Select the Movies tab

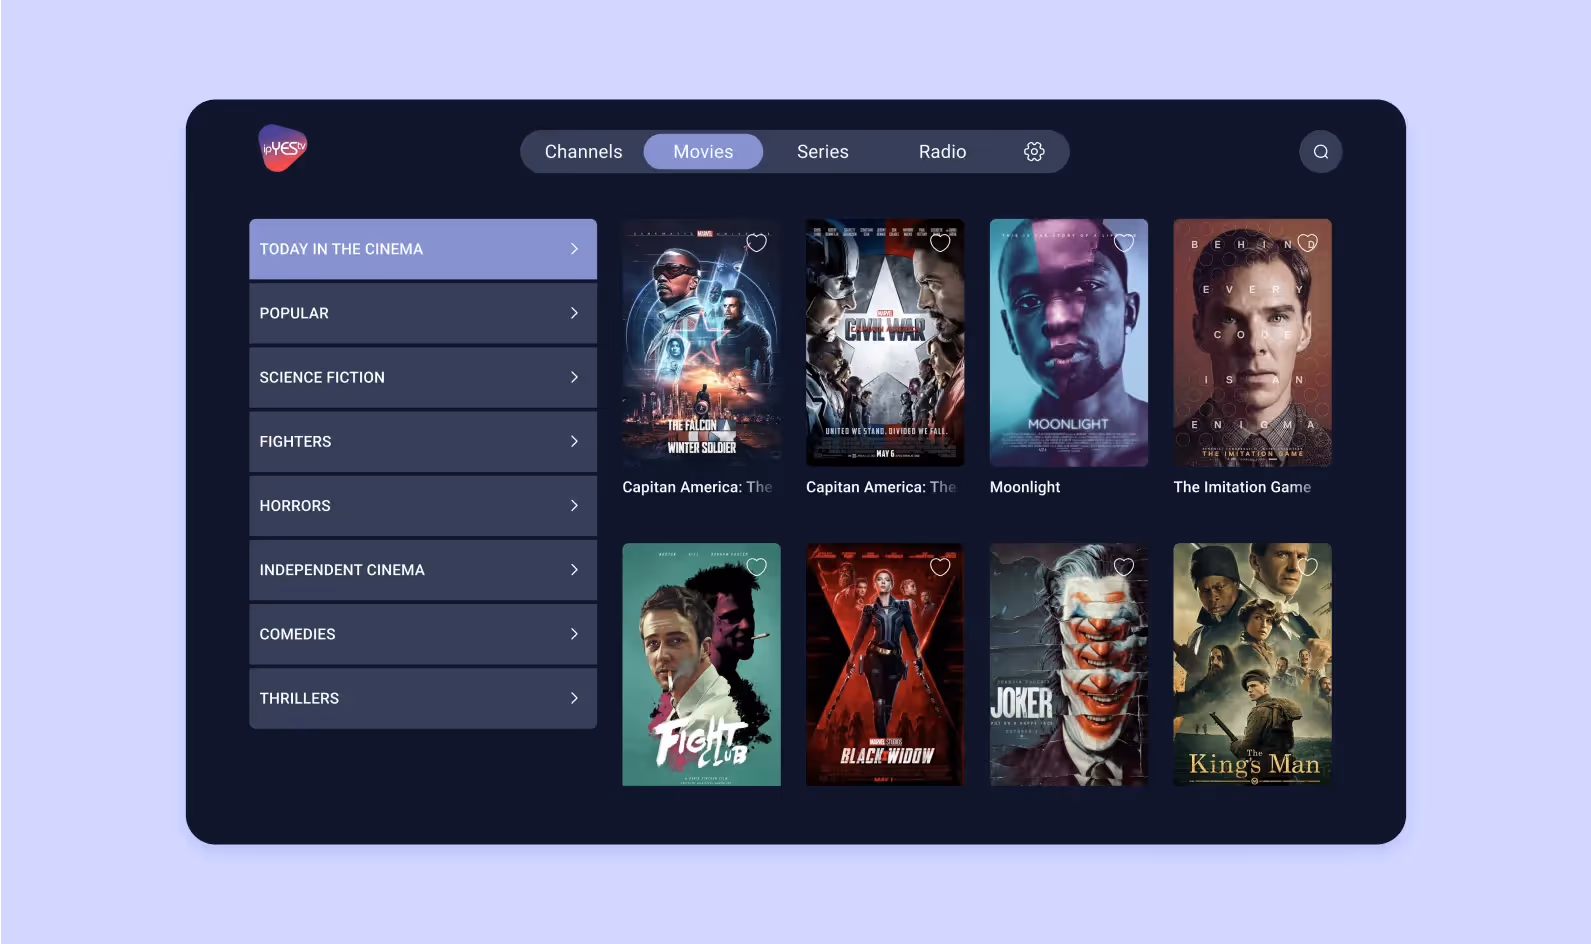pos(703,152)
